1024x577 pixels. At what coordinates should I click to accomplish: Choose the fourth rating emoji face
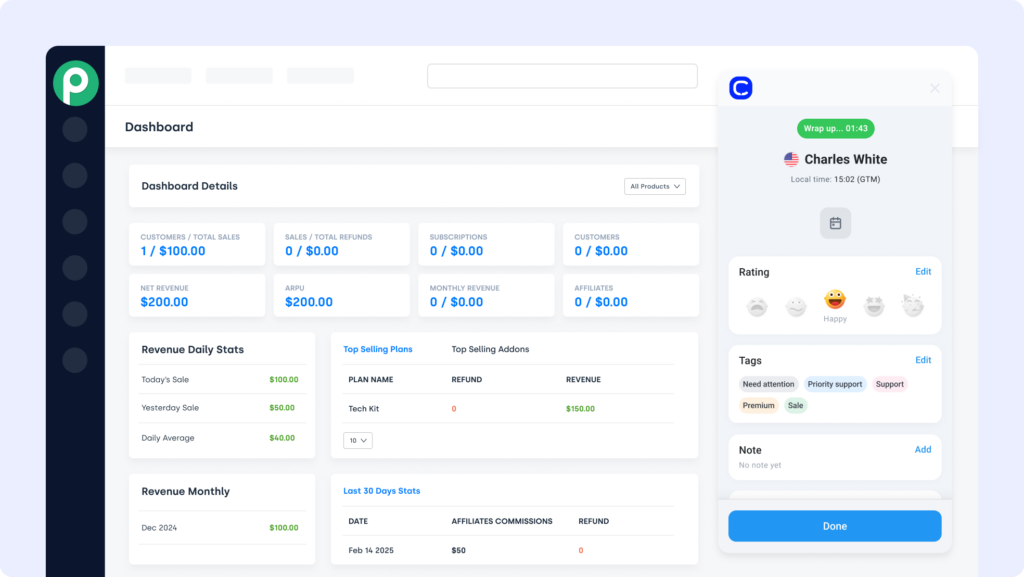tap(874, 306)
